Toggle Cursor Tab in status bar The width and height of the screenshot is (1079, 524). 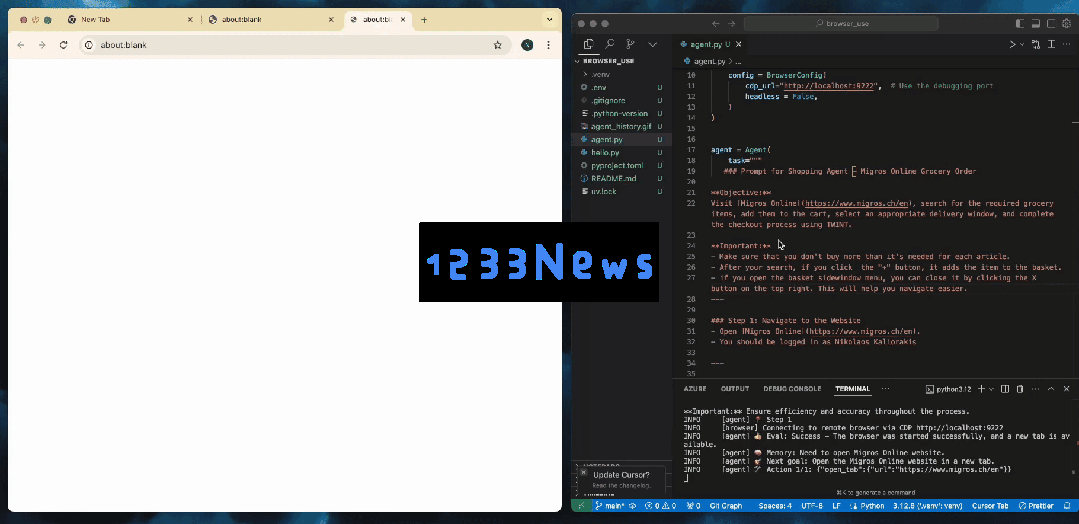click(x=990, y=506)
